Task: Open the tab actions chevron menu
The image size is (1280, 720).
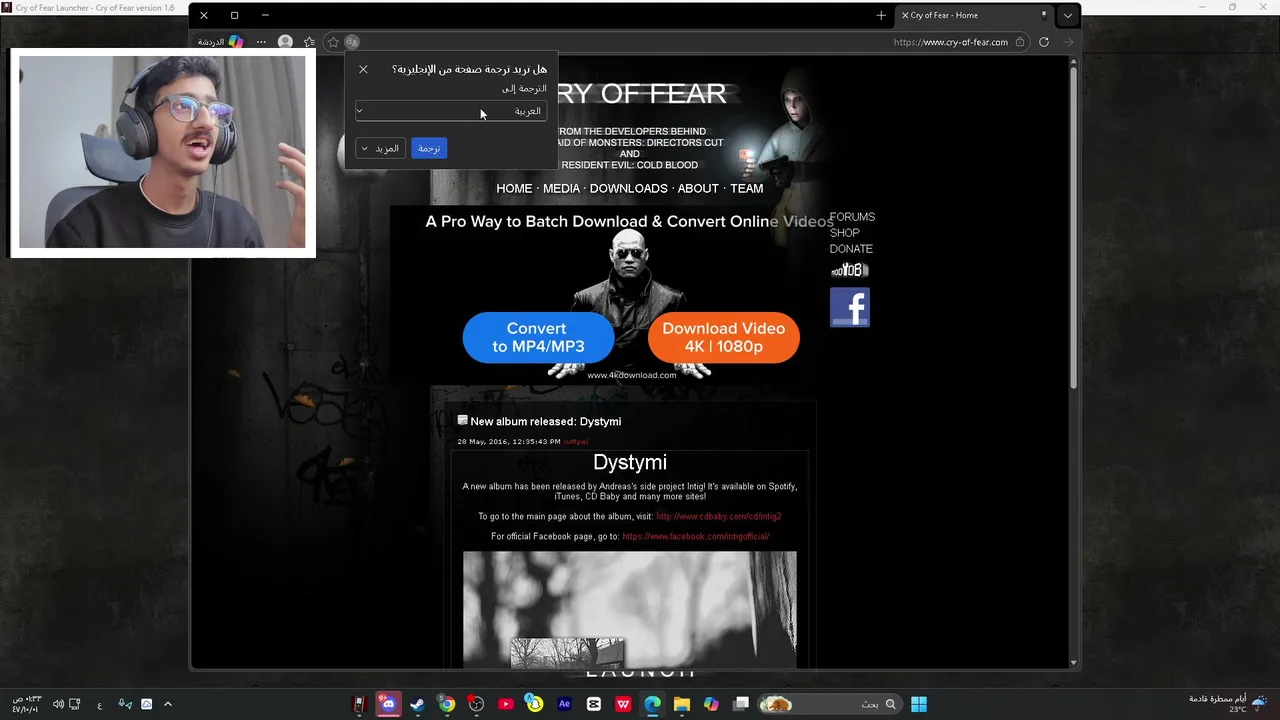Action: click(1068, 16)
